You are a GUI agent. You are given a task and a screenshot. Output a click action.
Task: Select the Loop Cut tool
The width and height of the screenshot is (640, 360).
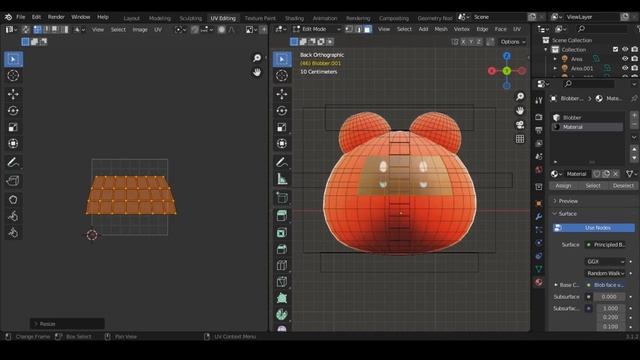coord(282,265)
